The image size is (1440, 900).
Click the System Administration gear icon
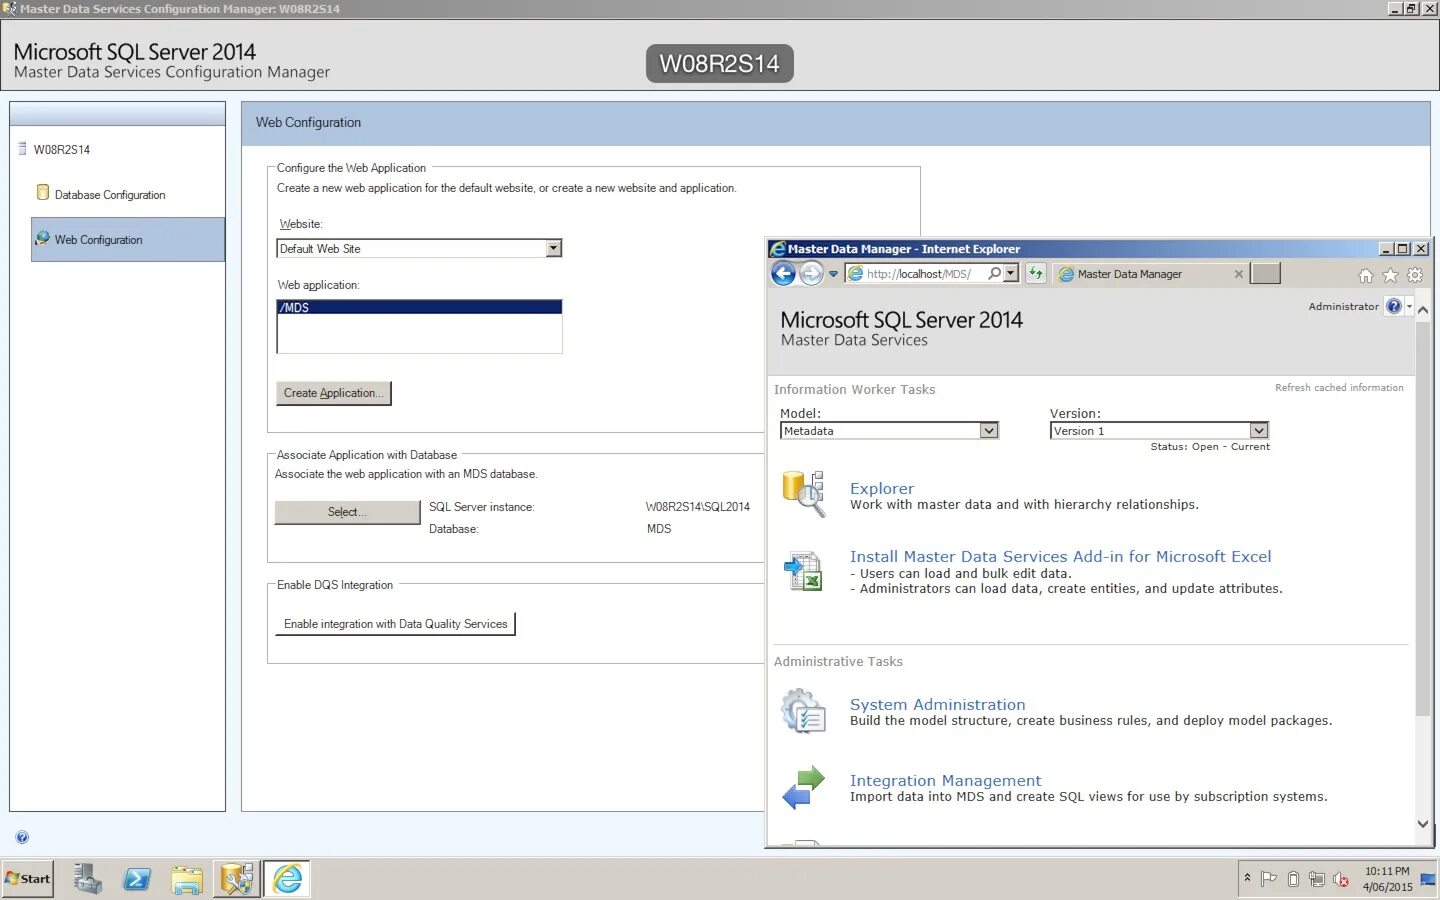(x=803, y=711)
